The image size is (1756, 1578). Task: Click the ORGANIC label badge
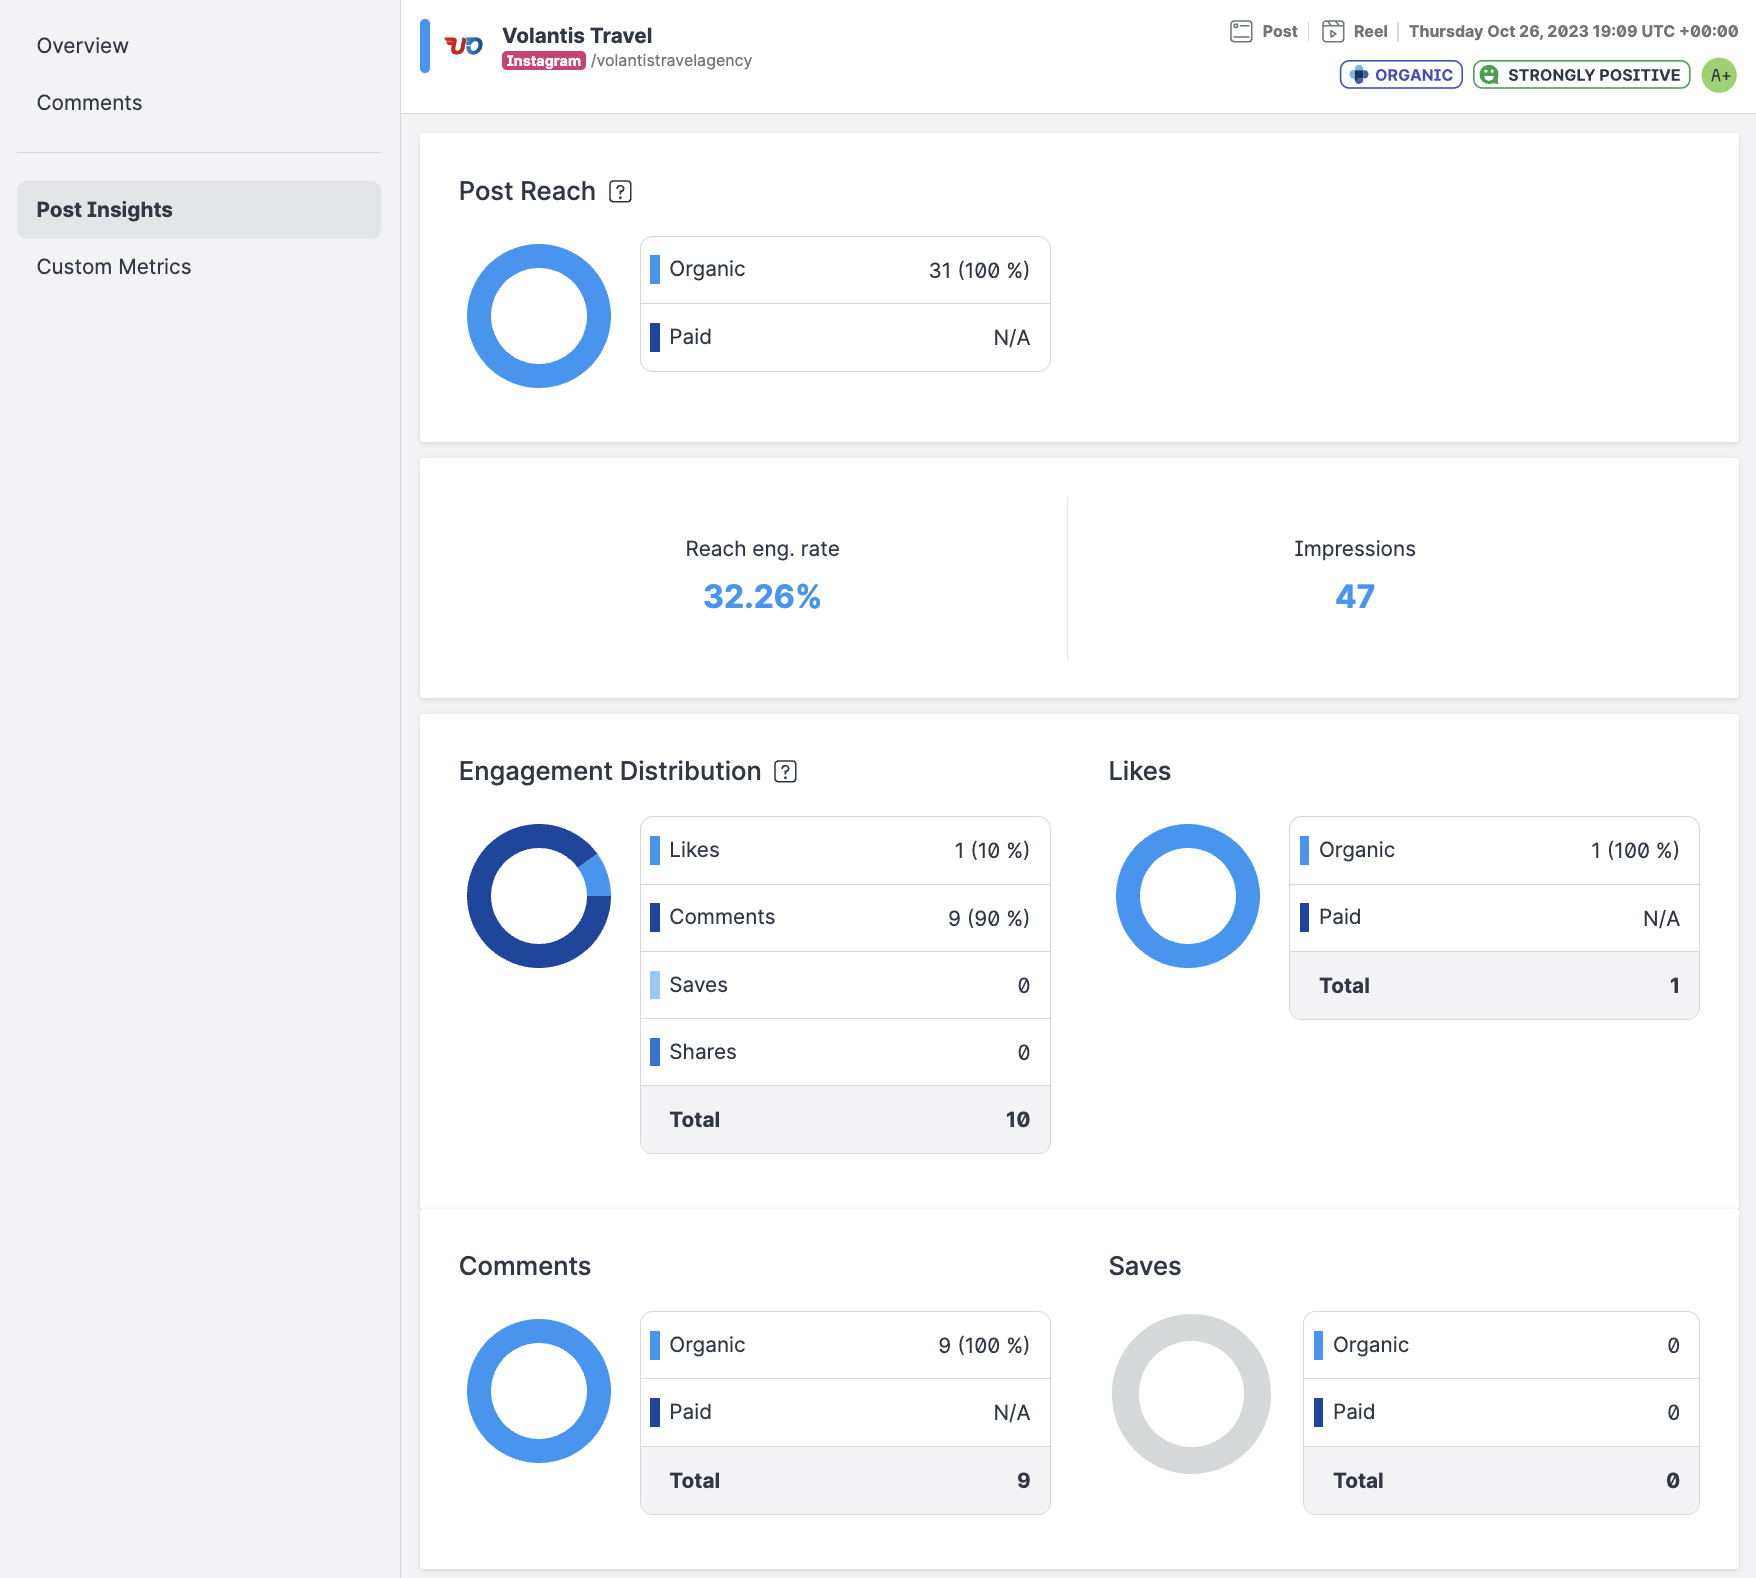point(1401,76)
